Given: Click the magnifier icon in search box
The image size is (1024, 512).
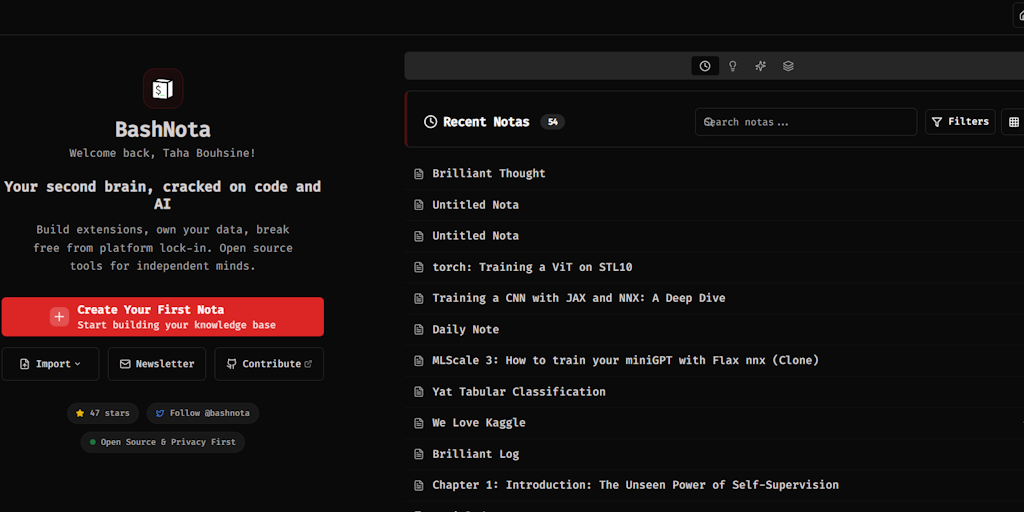Looking at the screenshot, I should coord(708,122).
